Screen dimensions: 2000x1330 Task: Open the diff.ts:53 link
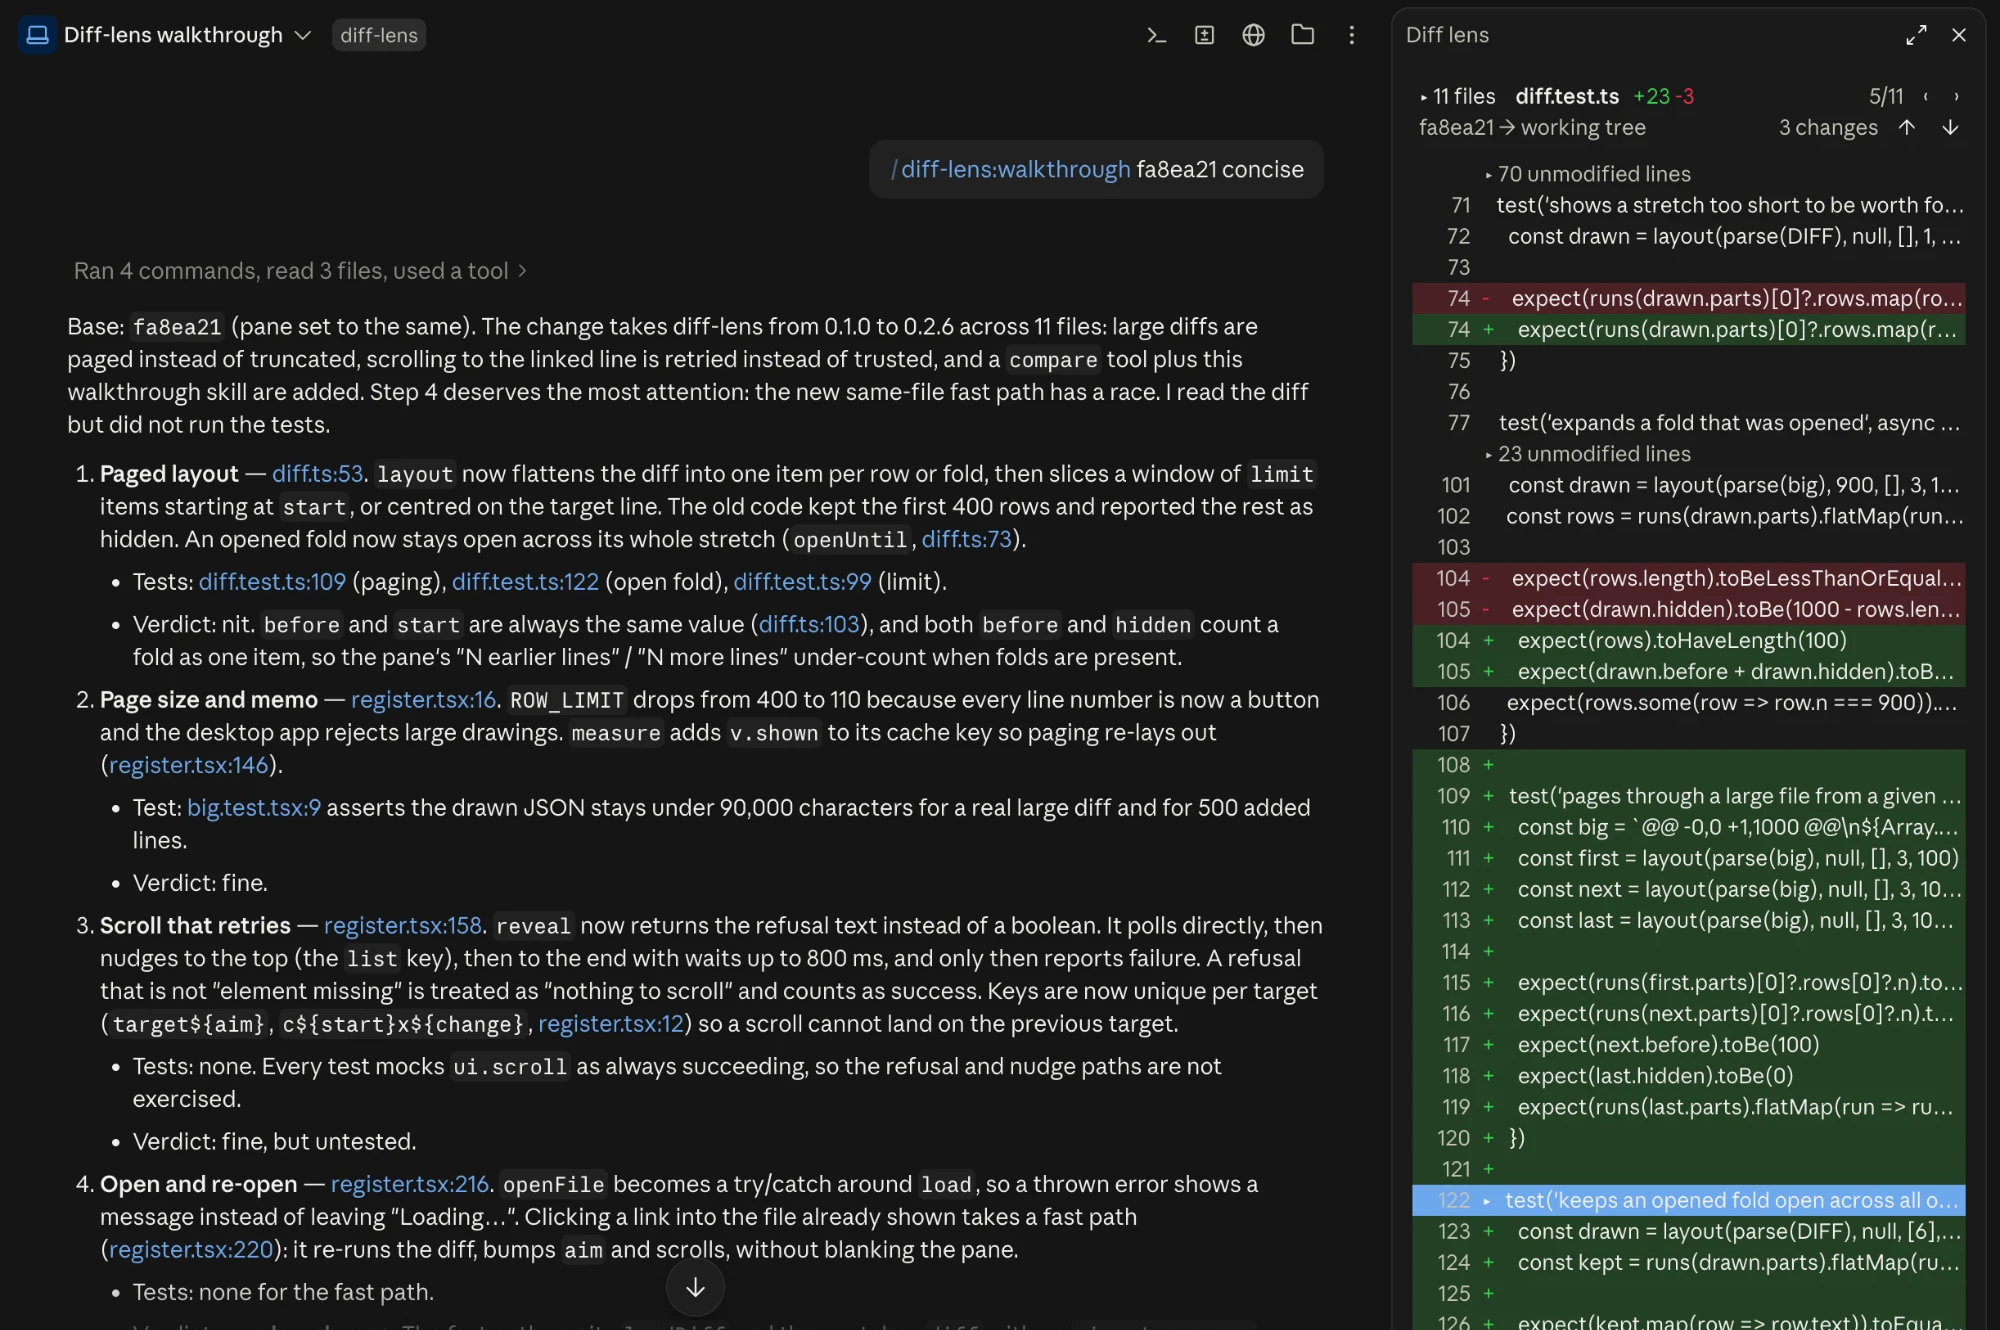pos(317,474)
